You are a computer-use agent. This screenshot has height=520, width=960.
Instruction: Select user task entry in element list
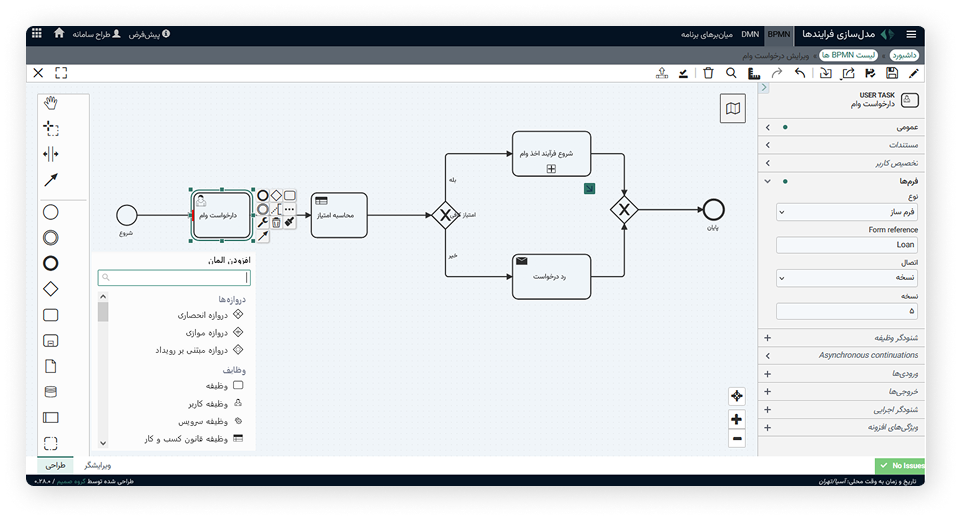tap(215, 404)
